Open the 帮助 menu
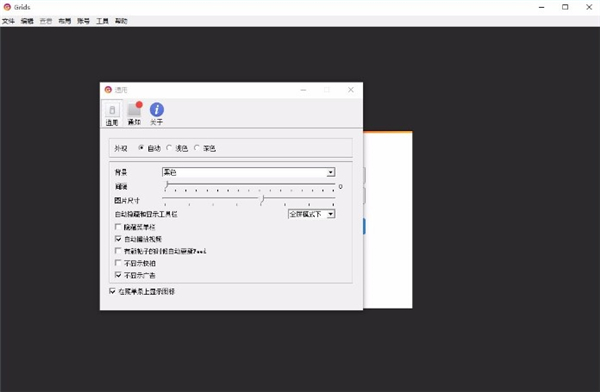Viewport: 600px width, 392px height. click(x=121, y=21)
